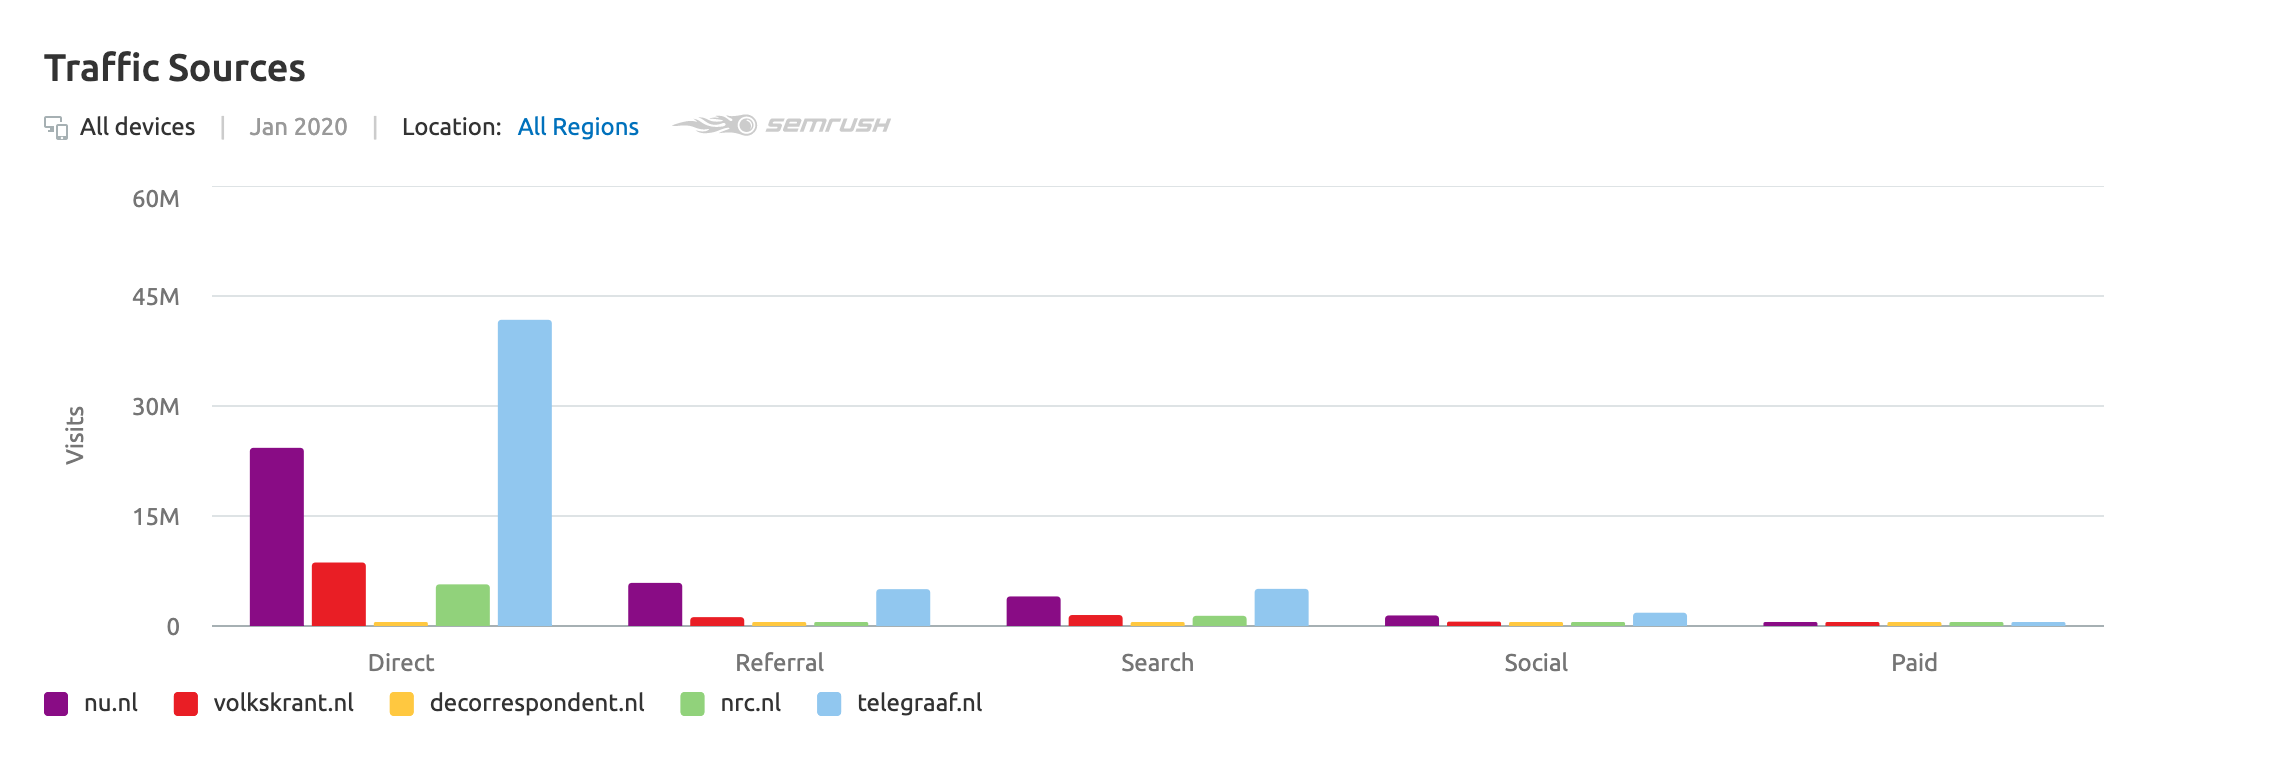Toggle telegraaf.nl blue legend swatch
Viewport: 2288px width, 770px height.
tap(829, 704)
